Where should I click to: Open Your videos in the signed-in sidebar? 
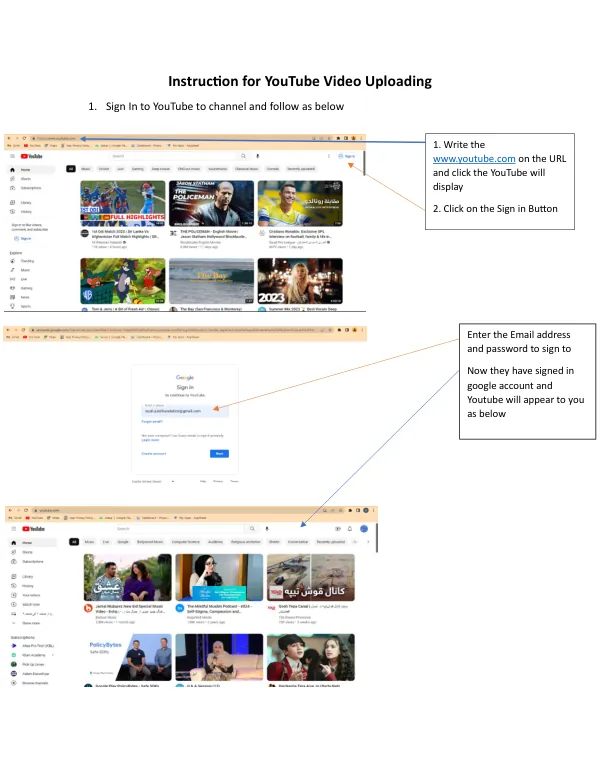tap(26, 595)
